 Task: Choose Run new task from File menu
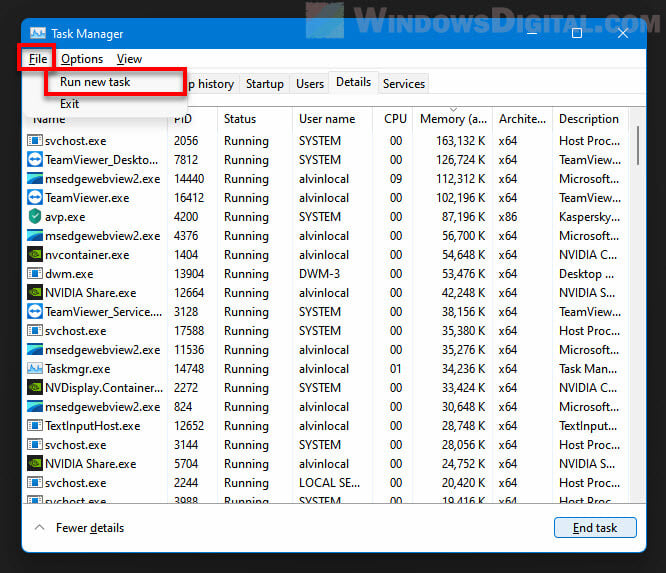pyautogui.click(x=95, y=82)
